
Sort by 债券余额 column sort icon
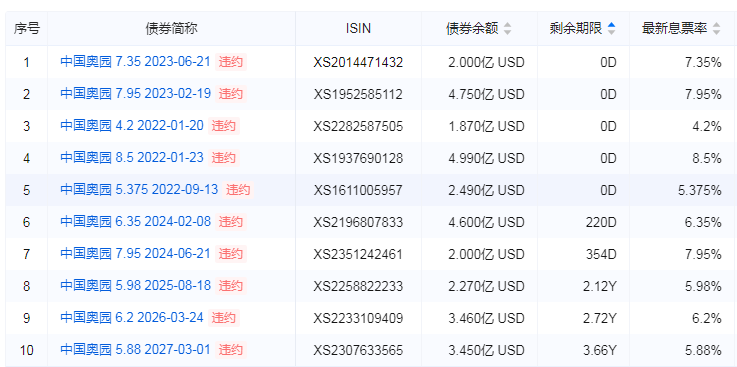(x=507, y=29)
